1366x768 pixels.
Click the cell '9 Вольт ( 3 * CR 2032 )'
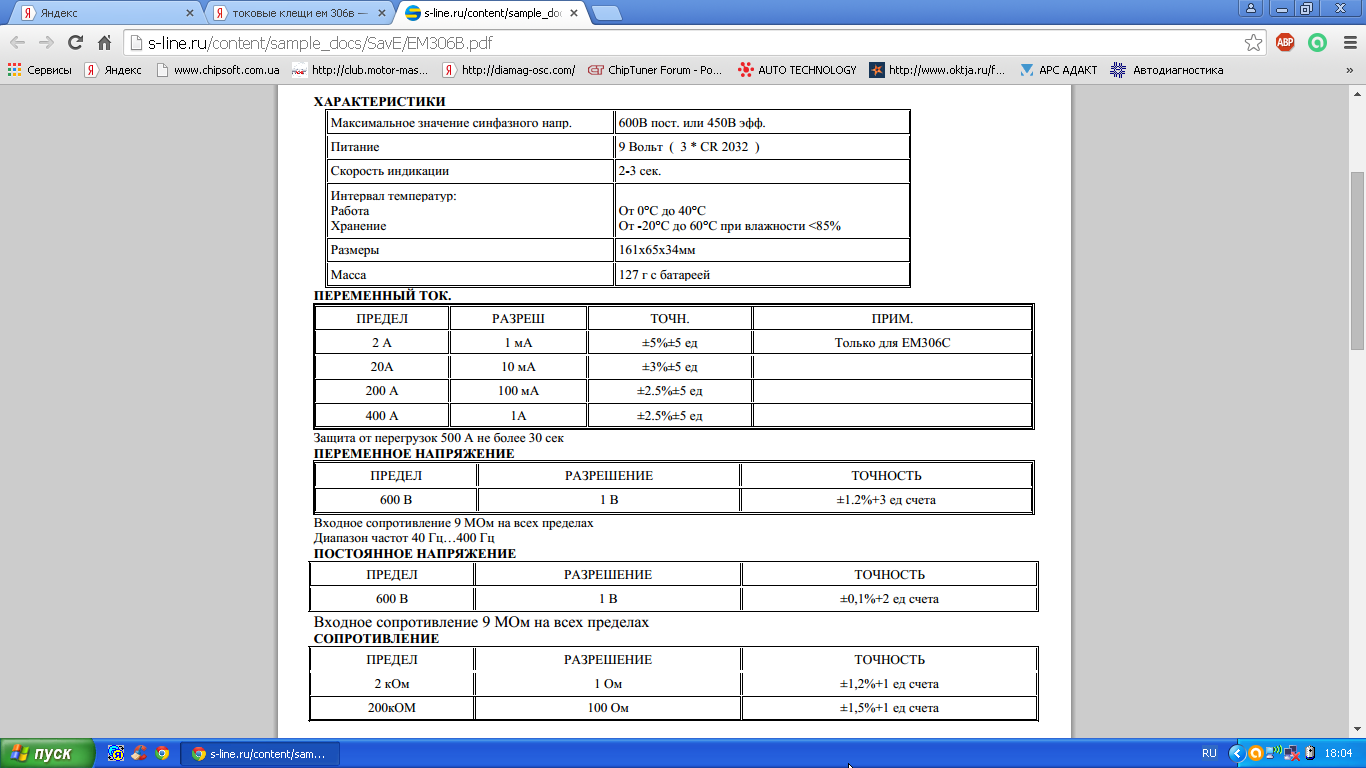[x=762, y=147]
